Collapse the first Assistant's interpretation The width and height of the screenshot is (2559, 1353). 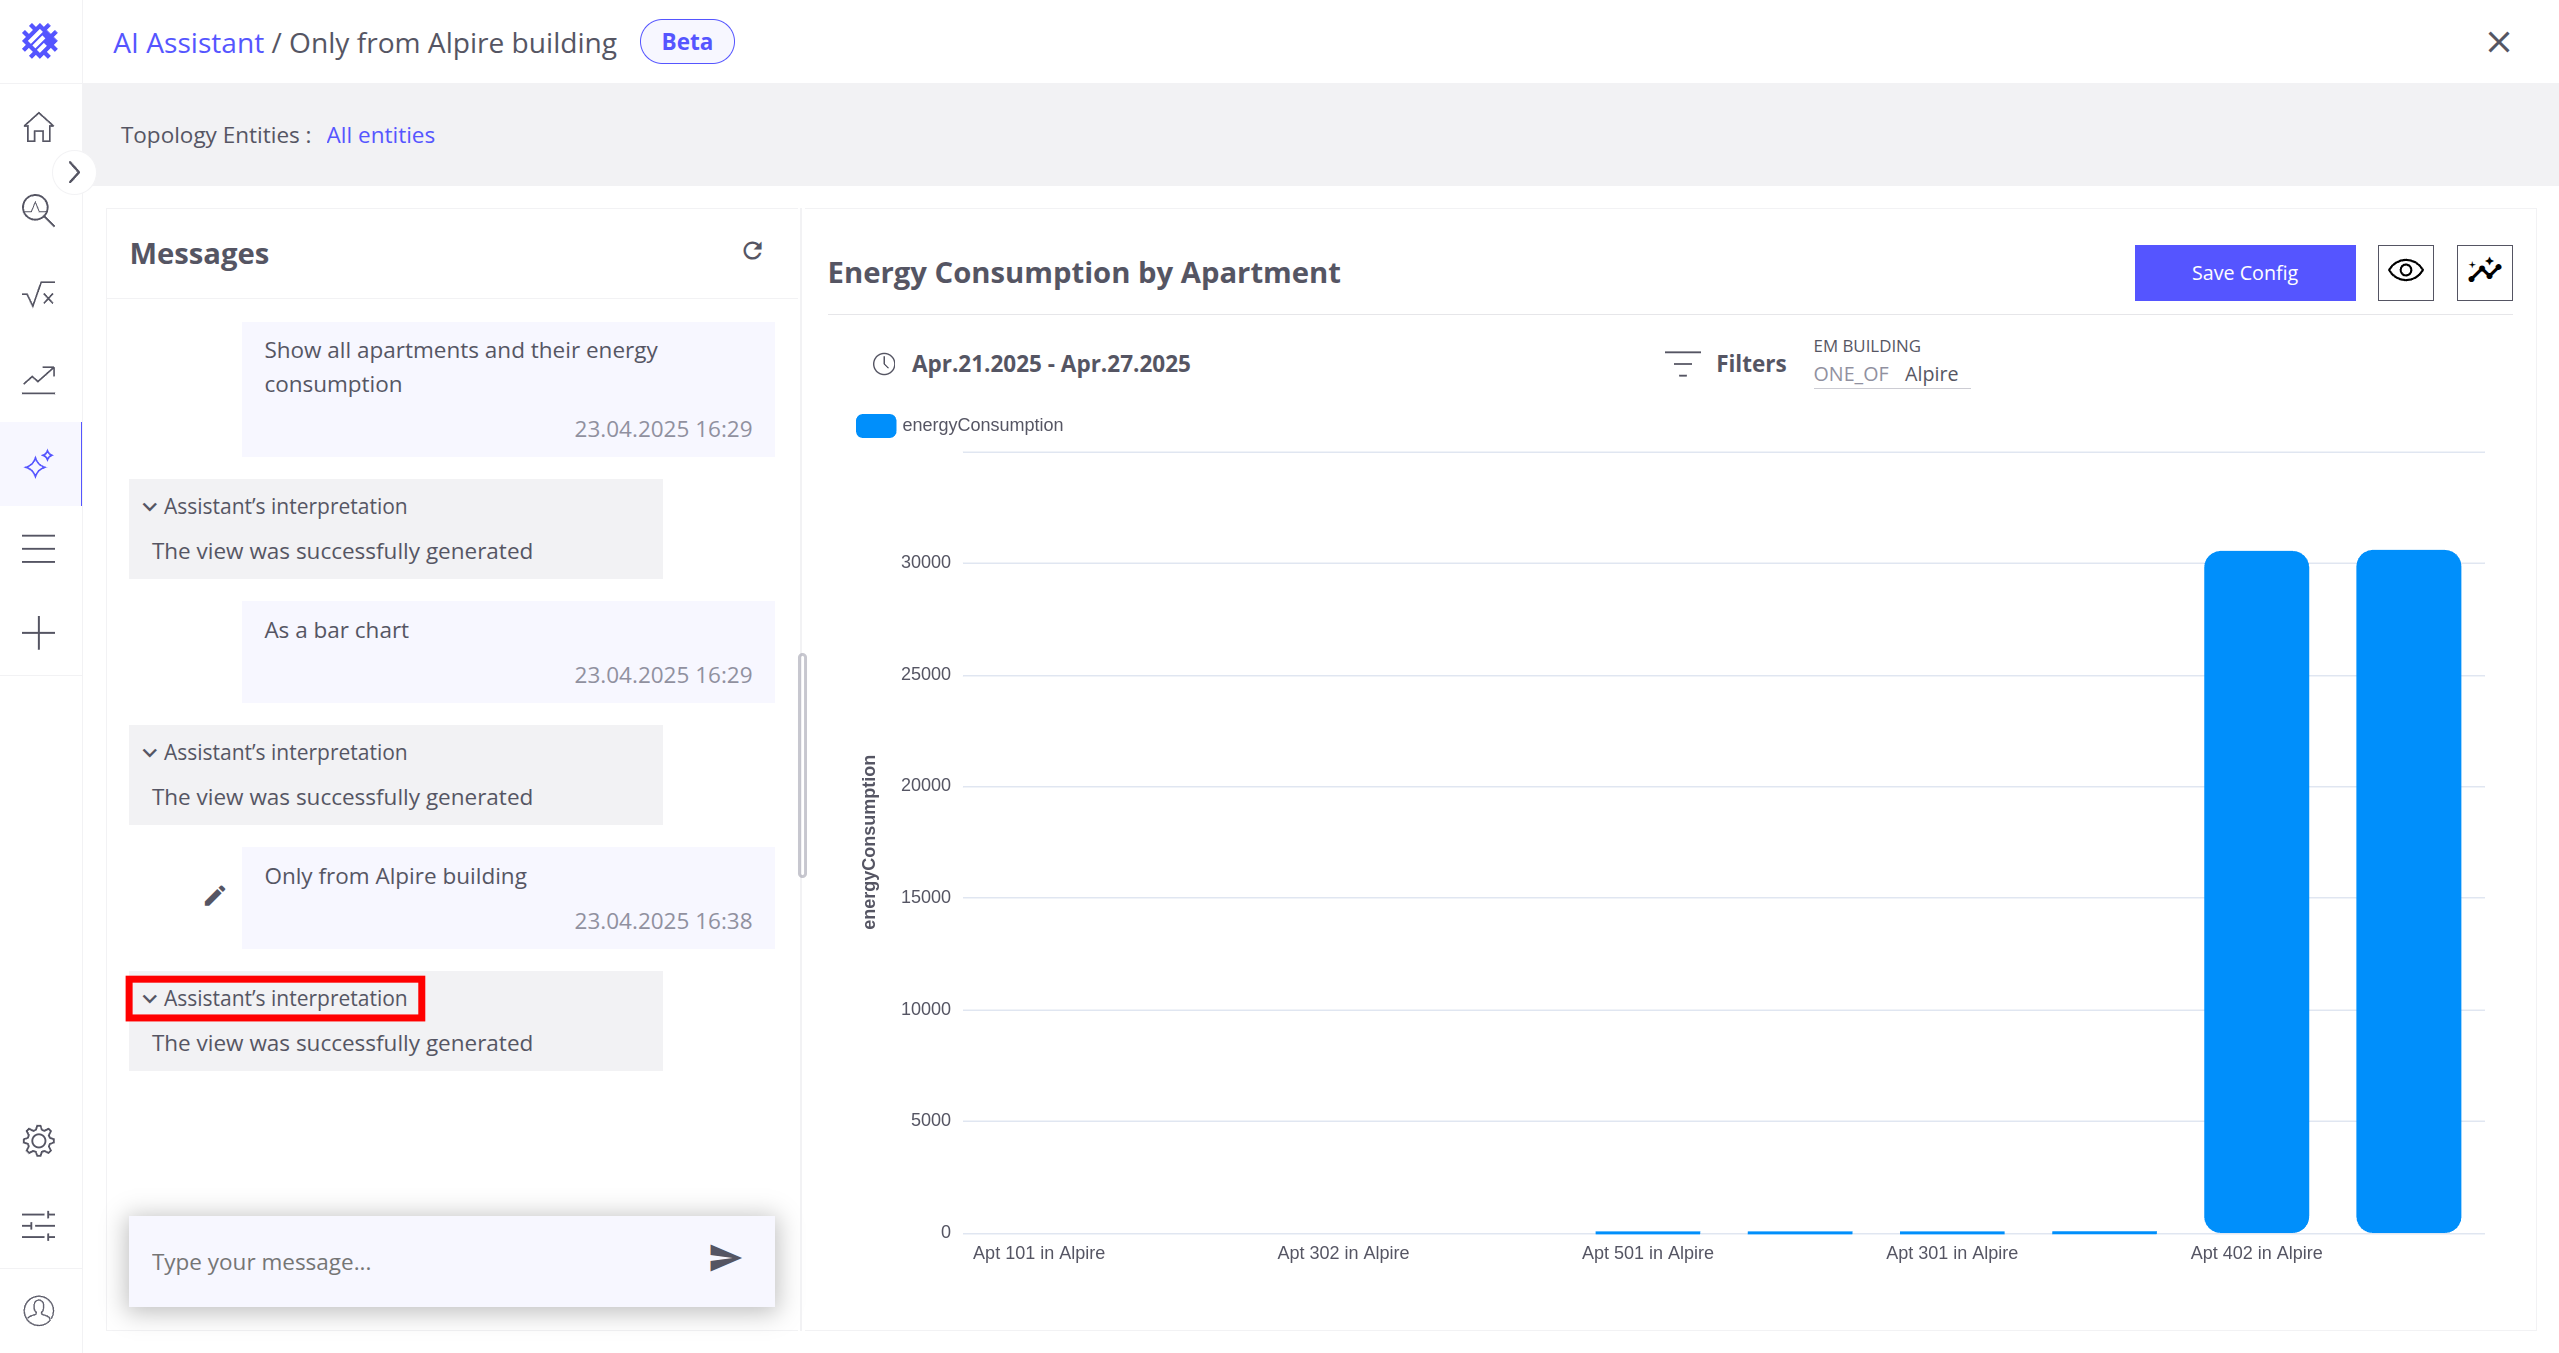275,507
